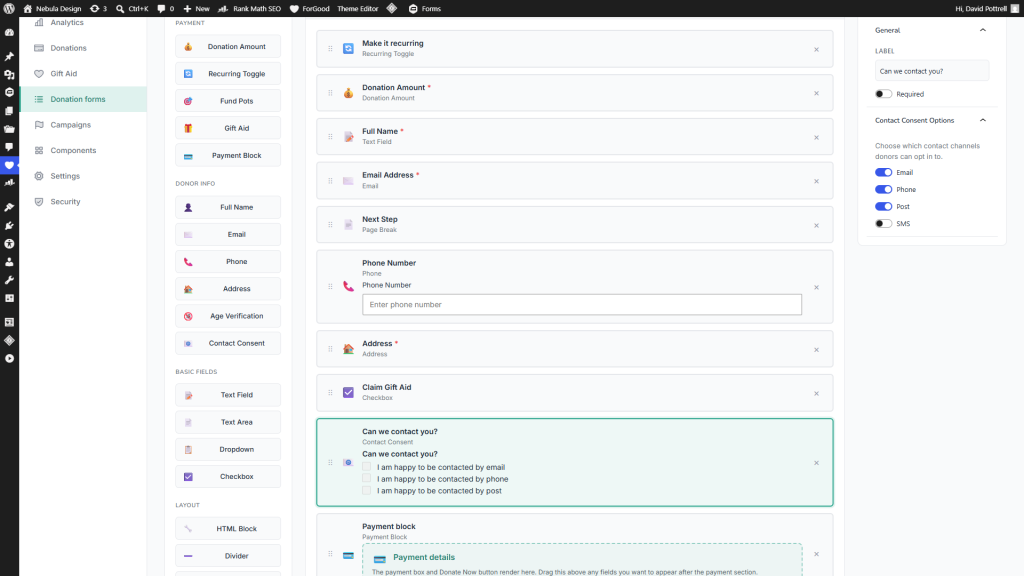Click the dashboard icon in left admin rail

9,32
